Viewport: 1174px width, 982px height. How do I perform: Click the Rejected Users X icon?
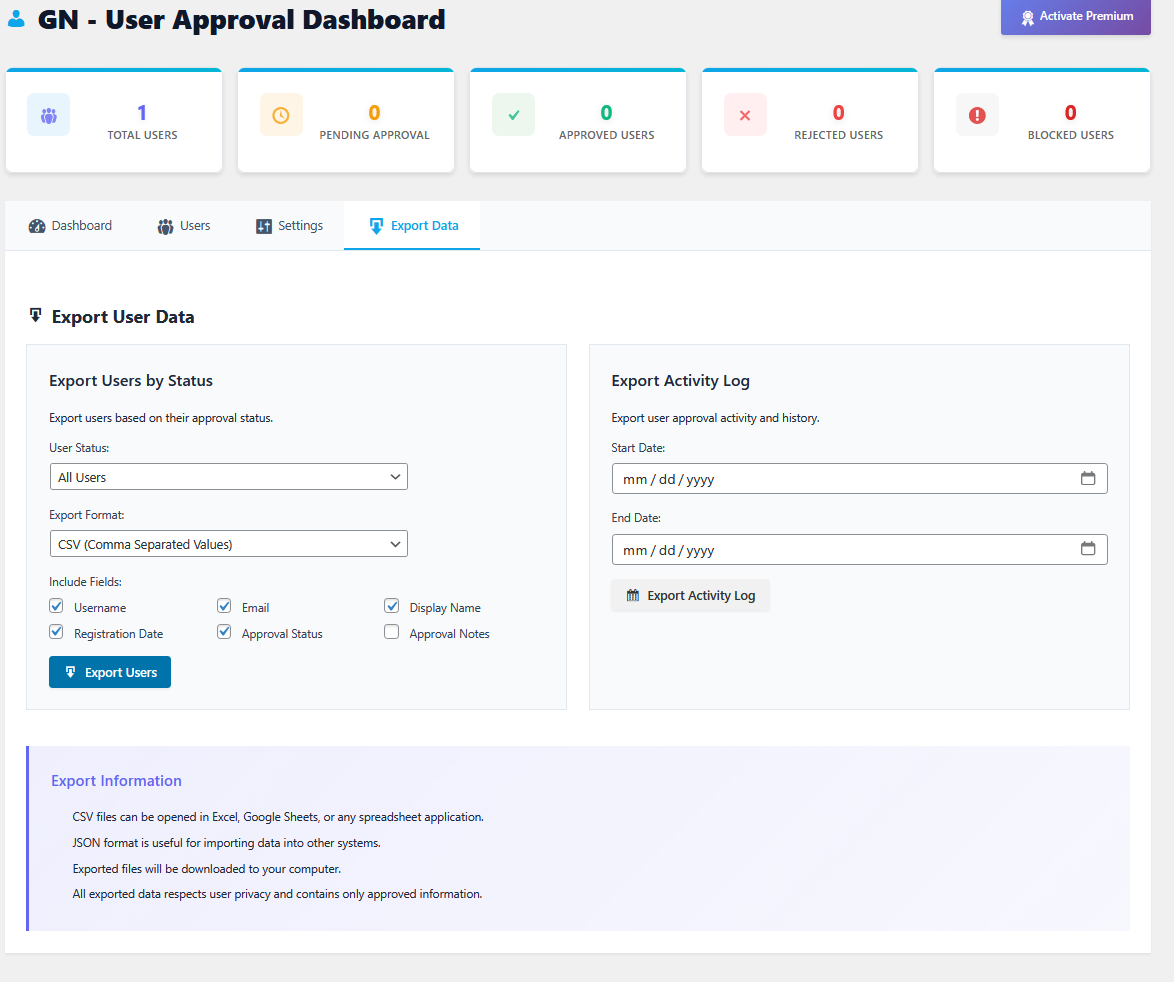(x=744, y=113)
